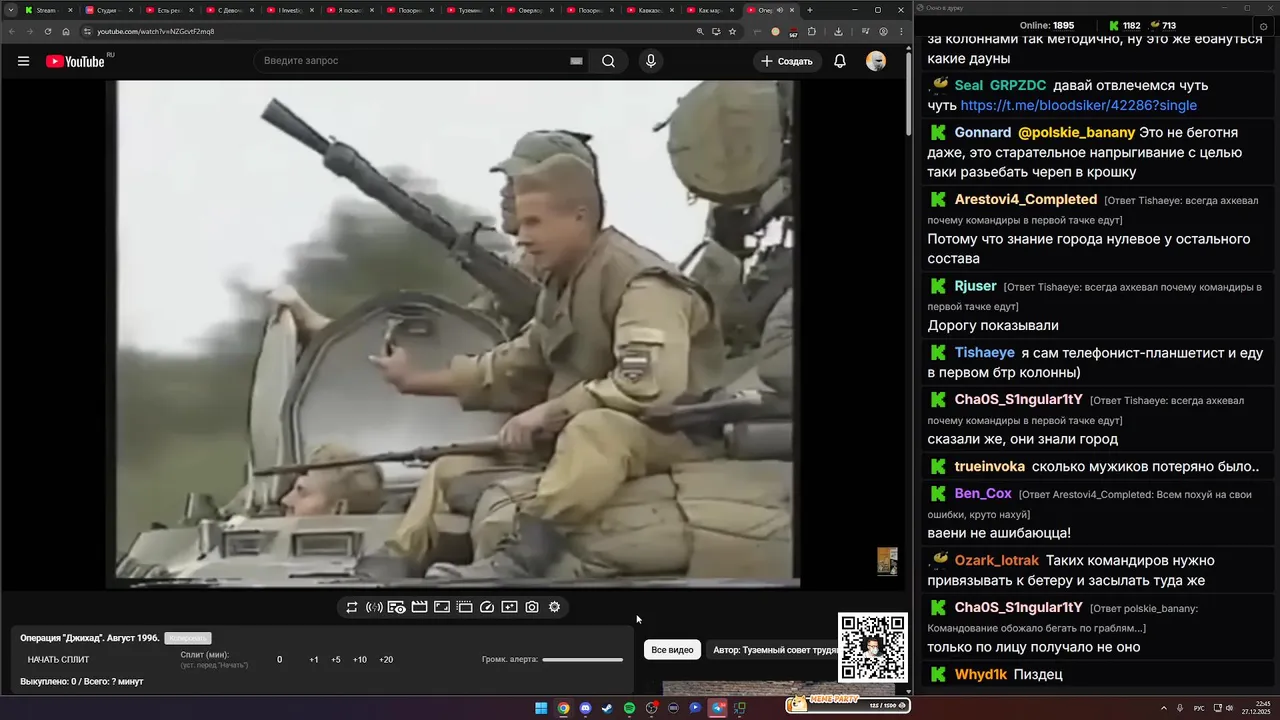Open the YouTube account avatar menu
This screenshot has width=1280, height=720.
pyautogui.click(x=876, y=61)
